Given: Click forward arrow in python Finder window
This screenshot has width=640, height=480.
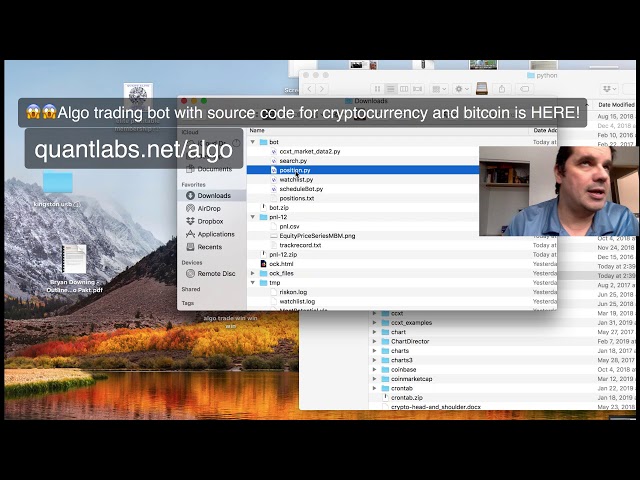Looking at the screenshot, I should click(322, 89).
